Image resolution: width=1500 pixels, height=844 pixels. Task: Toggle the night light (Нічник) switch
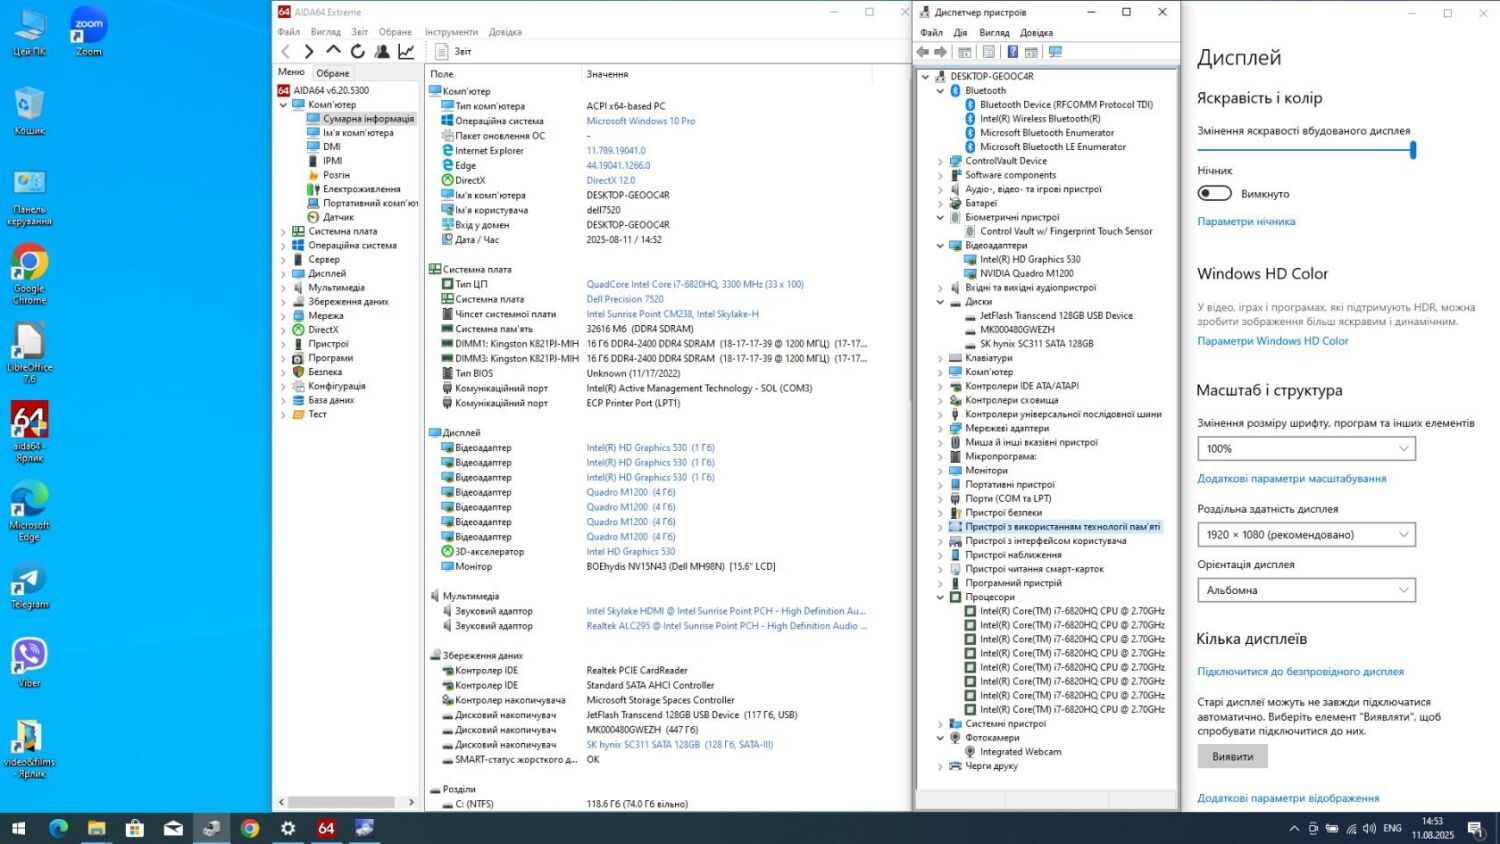coord(1215,193)
